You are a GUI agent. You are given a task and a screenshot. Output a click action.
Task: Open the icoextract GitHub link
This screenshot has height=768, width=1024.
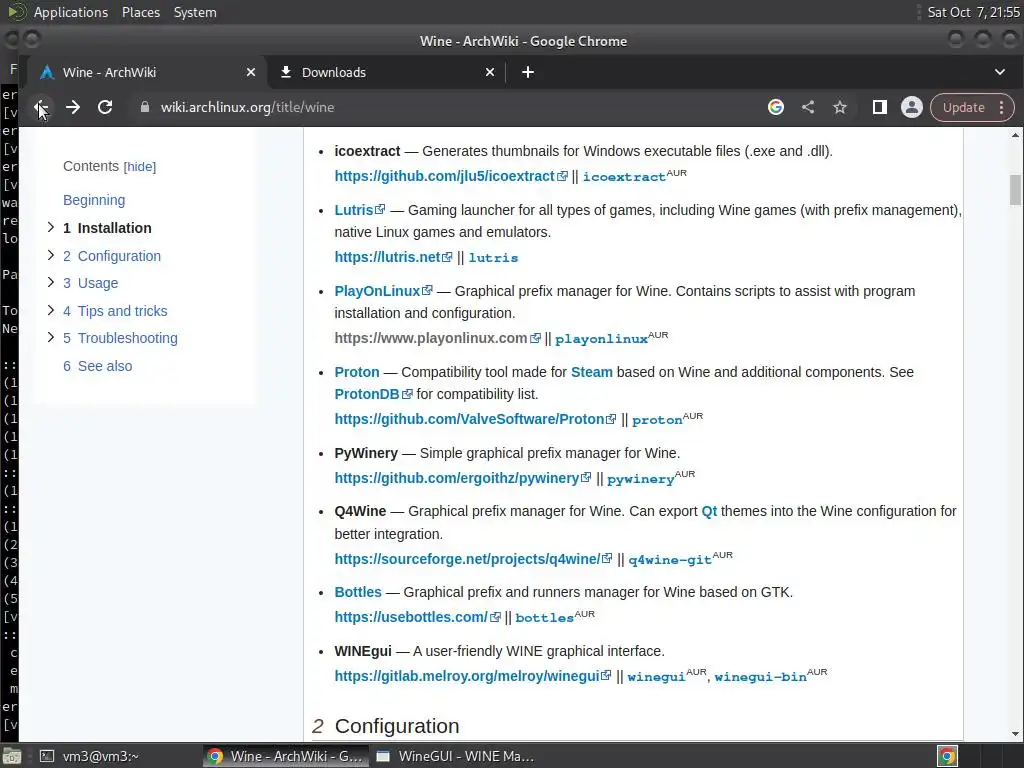451,176
